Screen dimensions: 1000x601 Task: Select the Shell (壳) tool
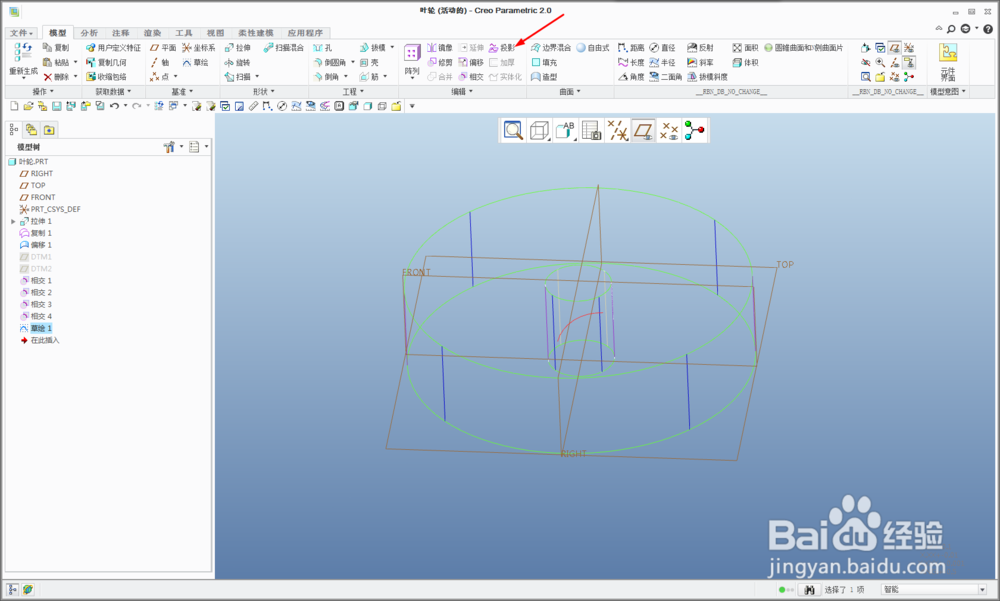click(x=369, y=63)
